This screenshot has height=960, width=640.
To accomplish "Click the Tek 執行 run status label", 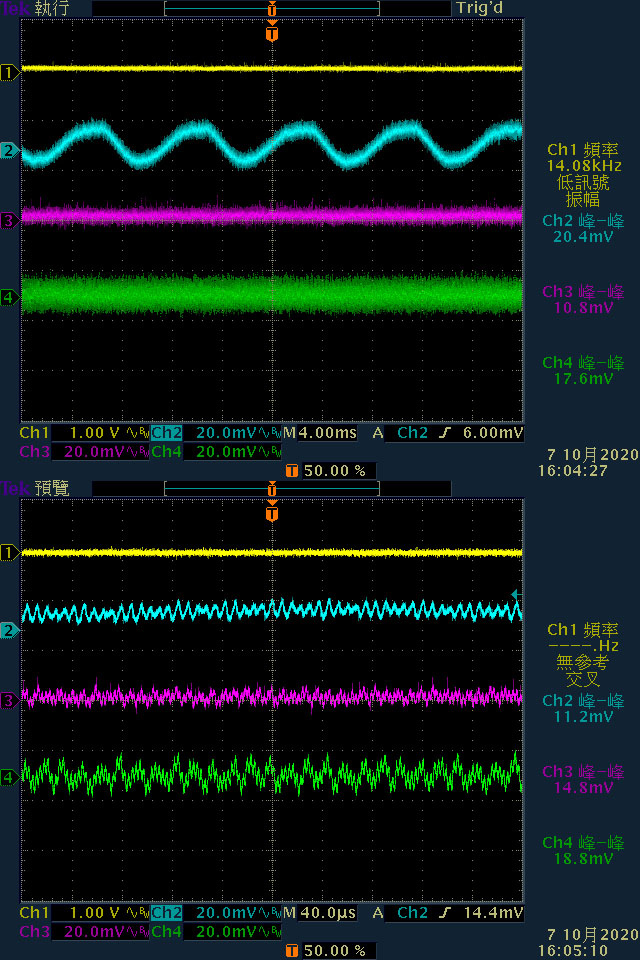I will point(36,8).
